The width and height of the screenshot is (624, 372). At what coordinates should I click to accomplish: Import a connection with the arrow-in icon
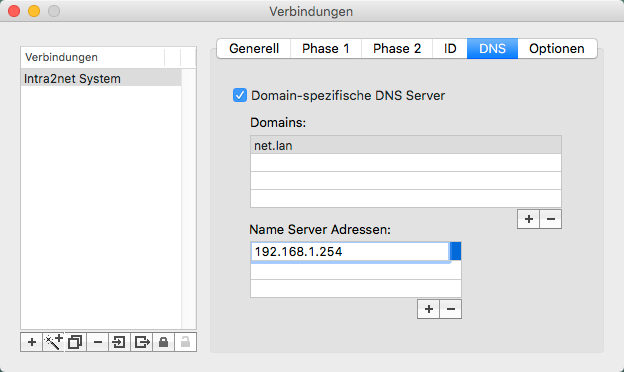pos(119,342)
